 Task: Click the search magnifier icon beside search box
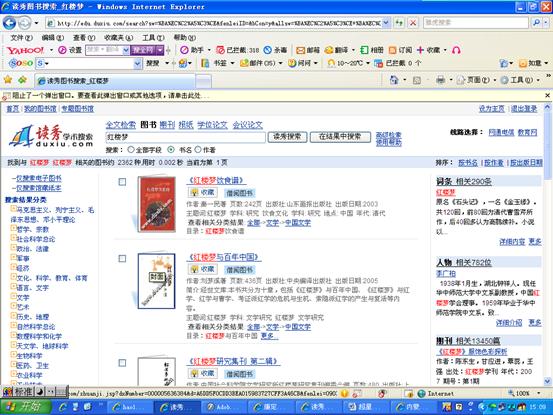click(536, 23)
